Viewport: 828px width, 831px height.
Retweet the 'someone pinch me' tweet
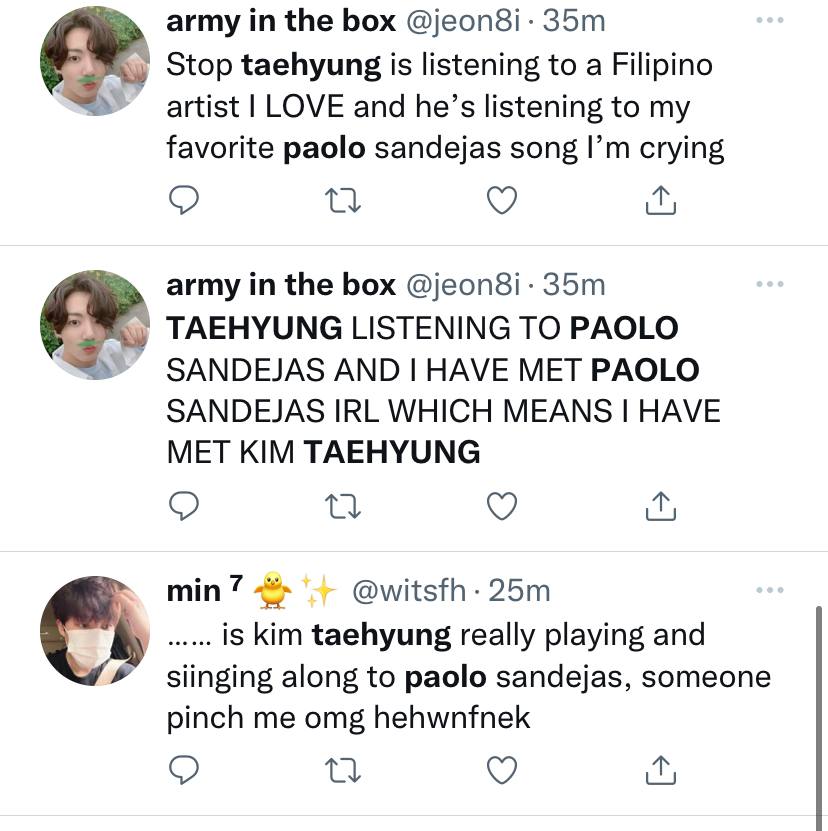coord(342,770)
